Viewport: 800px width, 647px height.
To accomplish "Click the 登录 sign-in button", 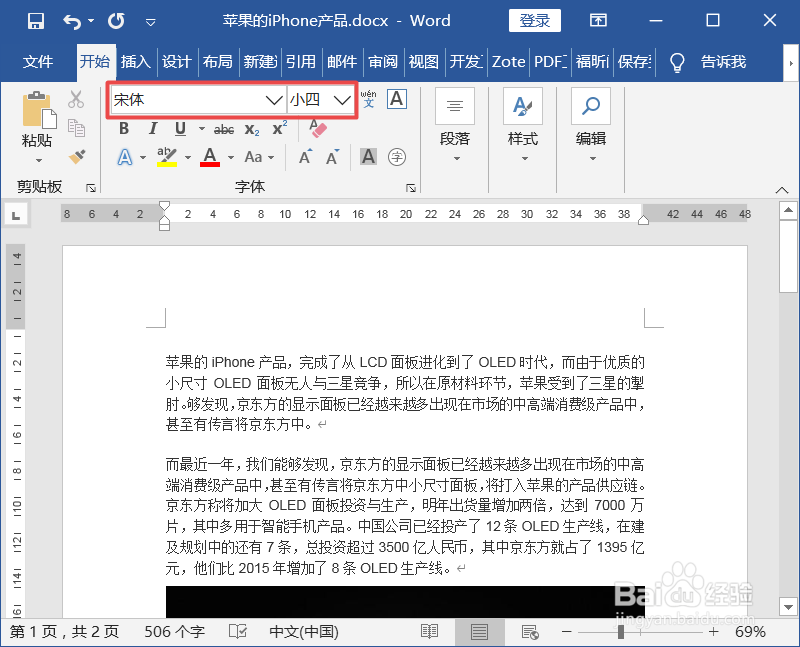I will pos(535,20).
